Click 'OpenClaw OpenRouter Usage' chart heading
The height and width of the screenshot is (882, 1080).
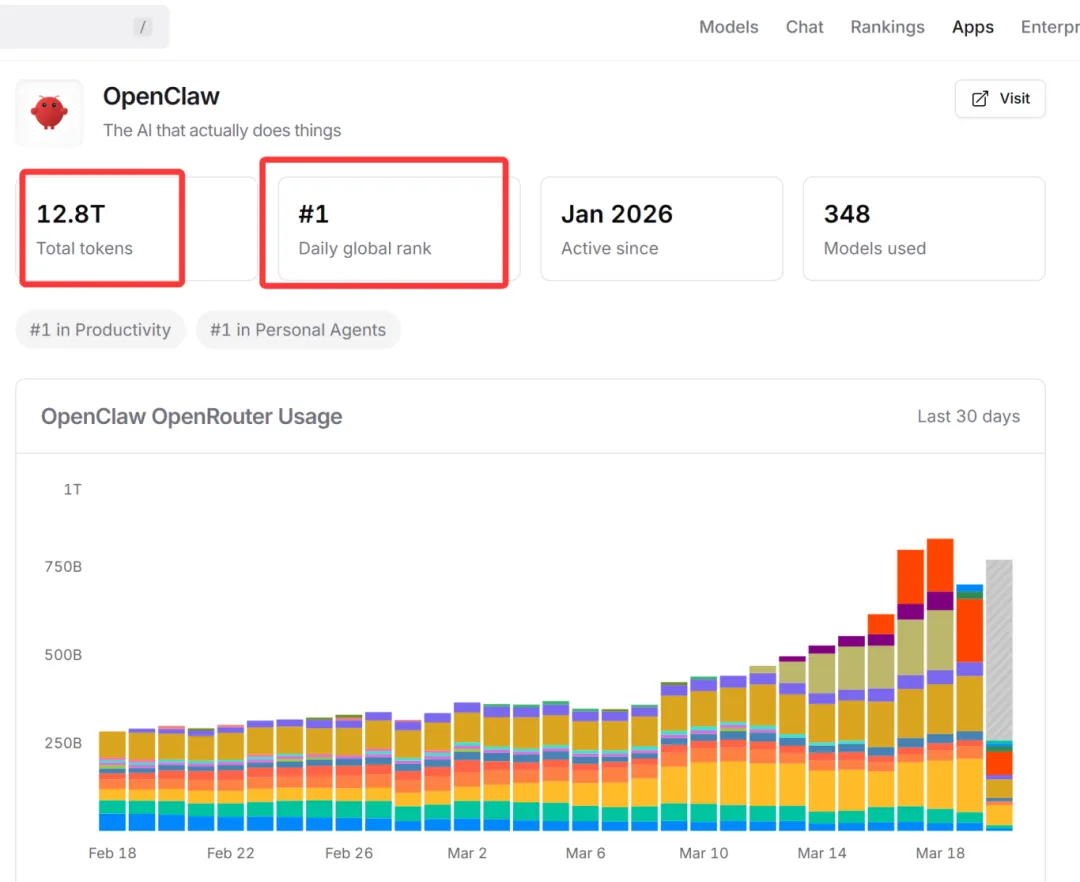coord(191,417)
